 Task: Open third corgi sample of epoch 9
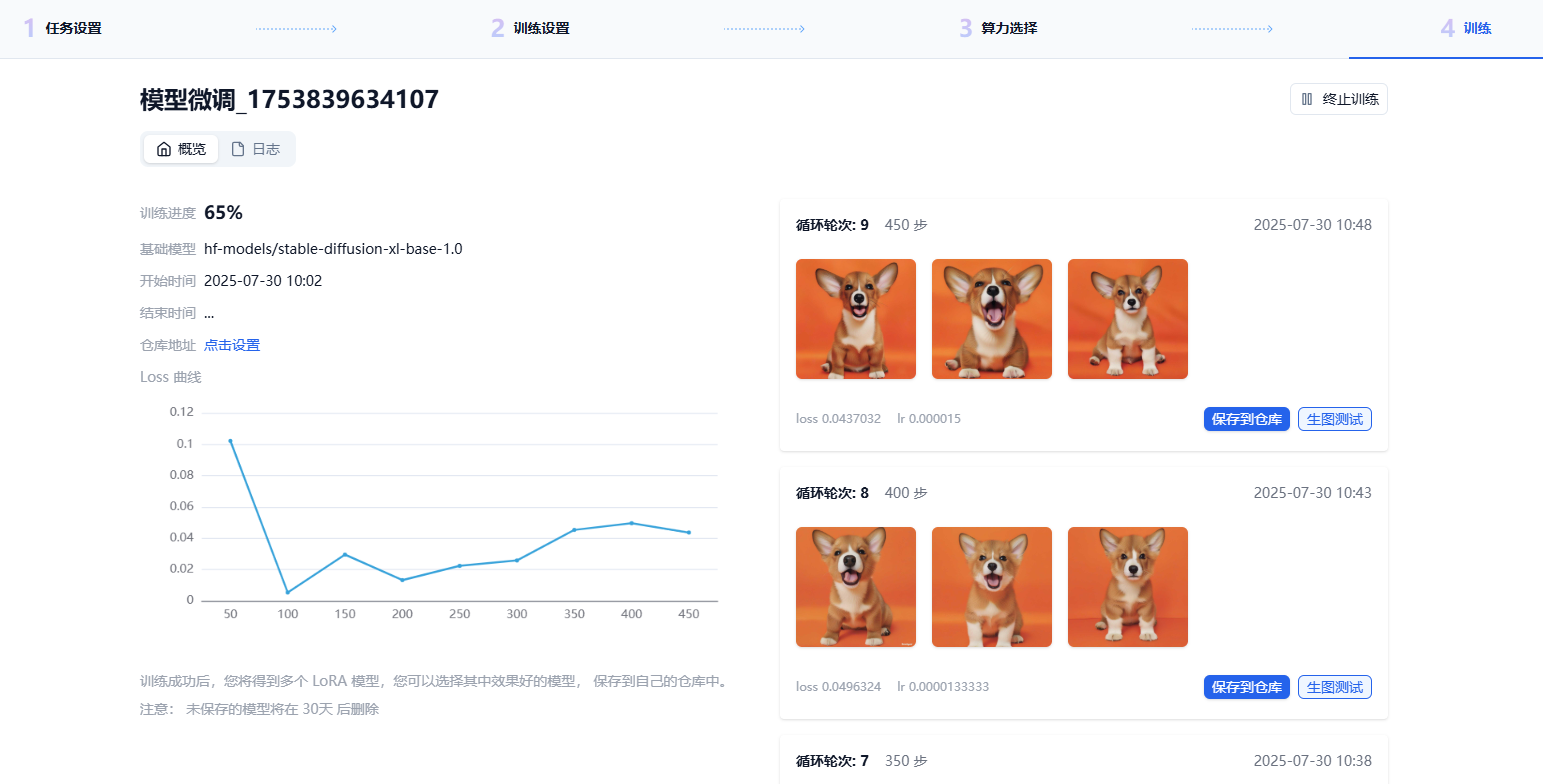[1128, 319]
